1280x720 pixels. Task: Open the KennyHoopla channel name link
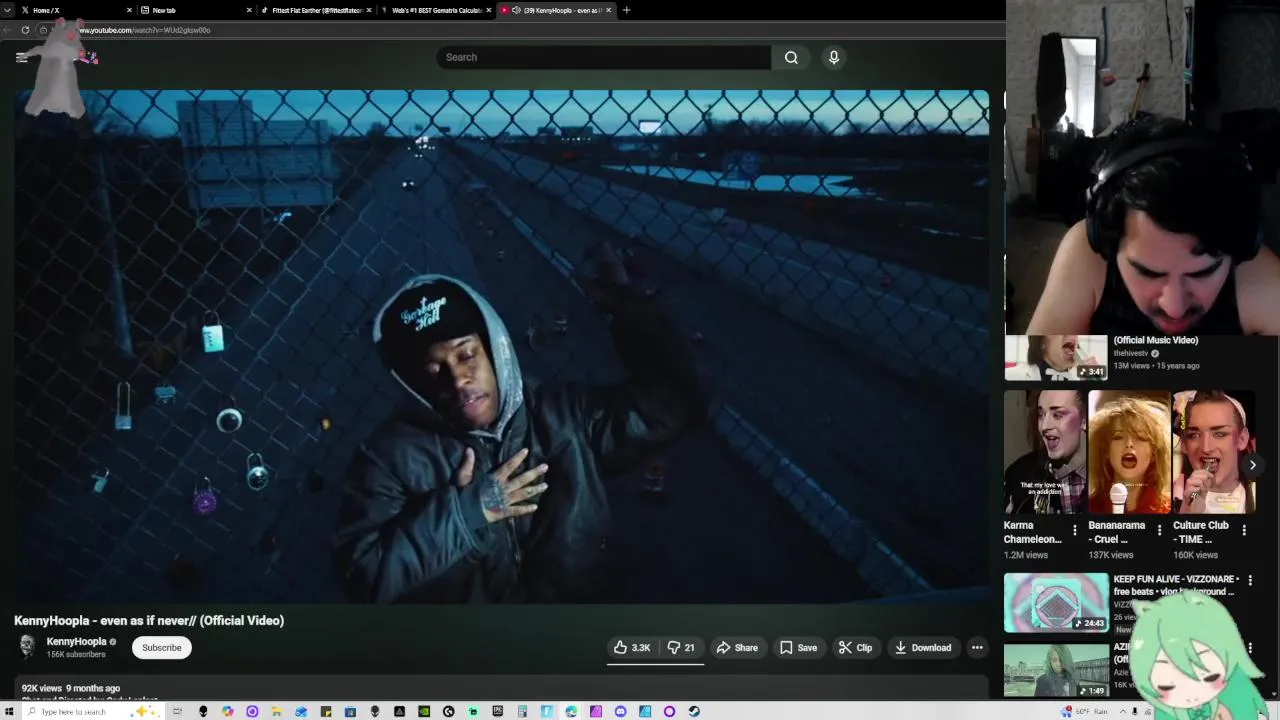(76, 641)
